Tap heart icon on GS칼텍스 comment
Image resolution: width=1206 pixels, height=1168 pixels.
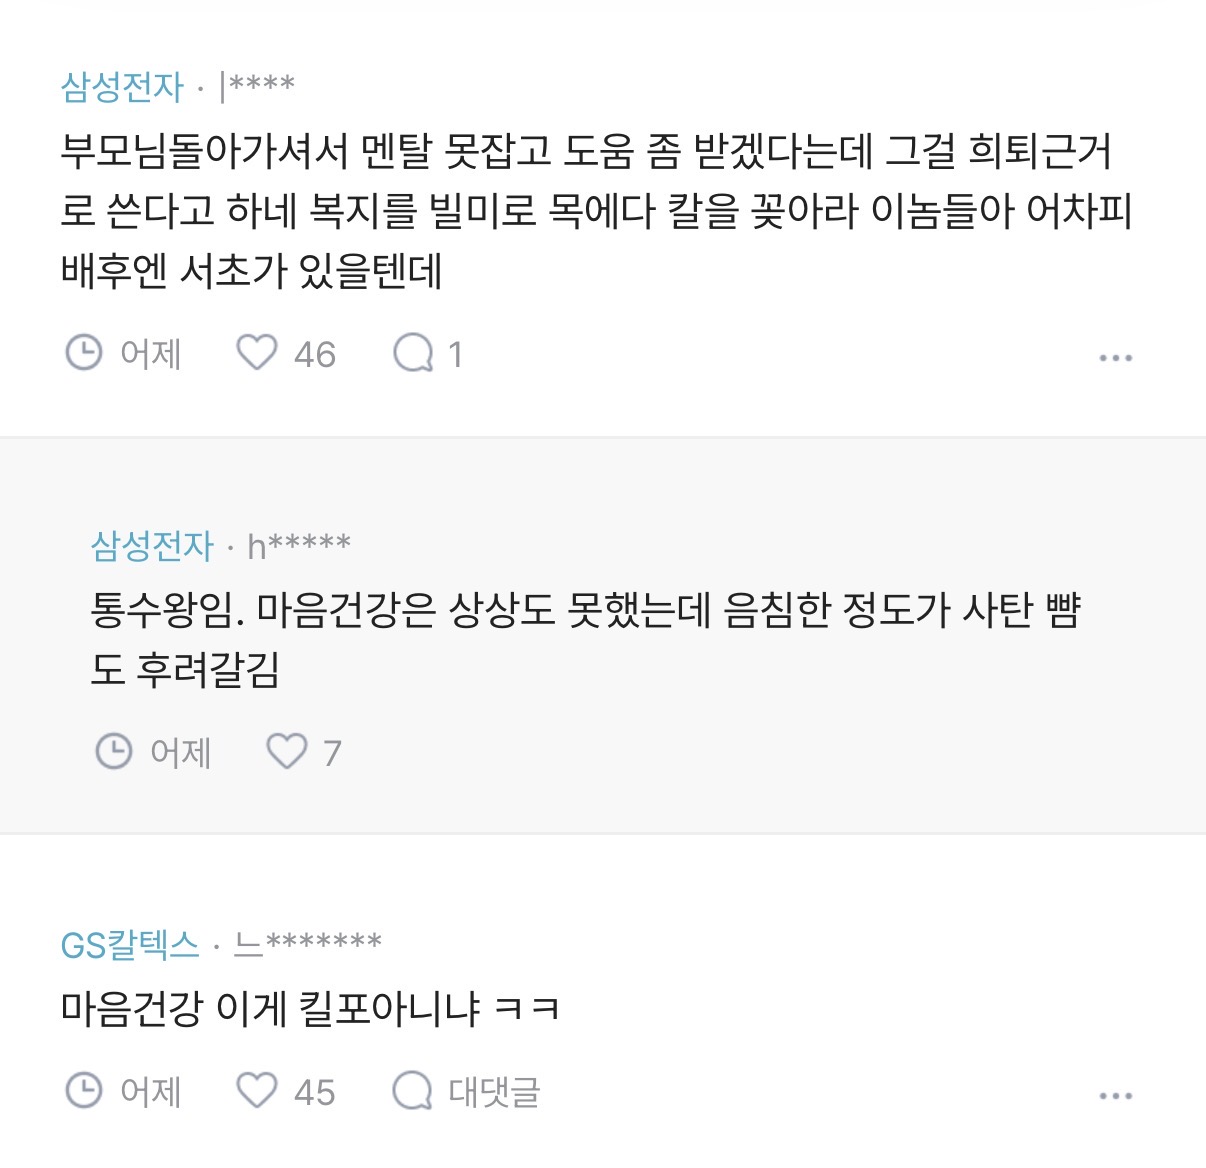point(256,1090)
